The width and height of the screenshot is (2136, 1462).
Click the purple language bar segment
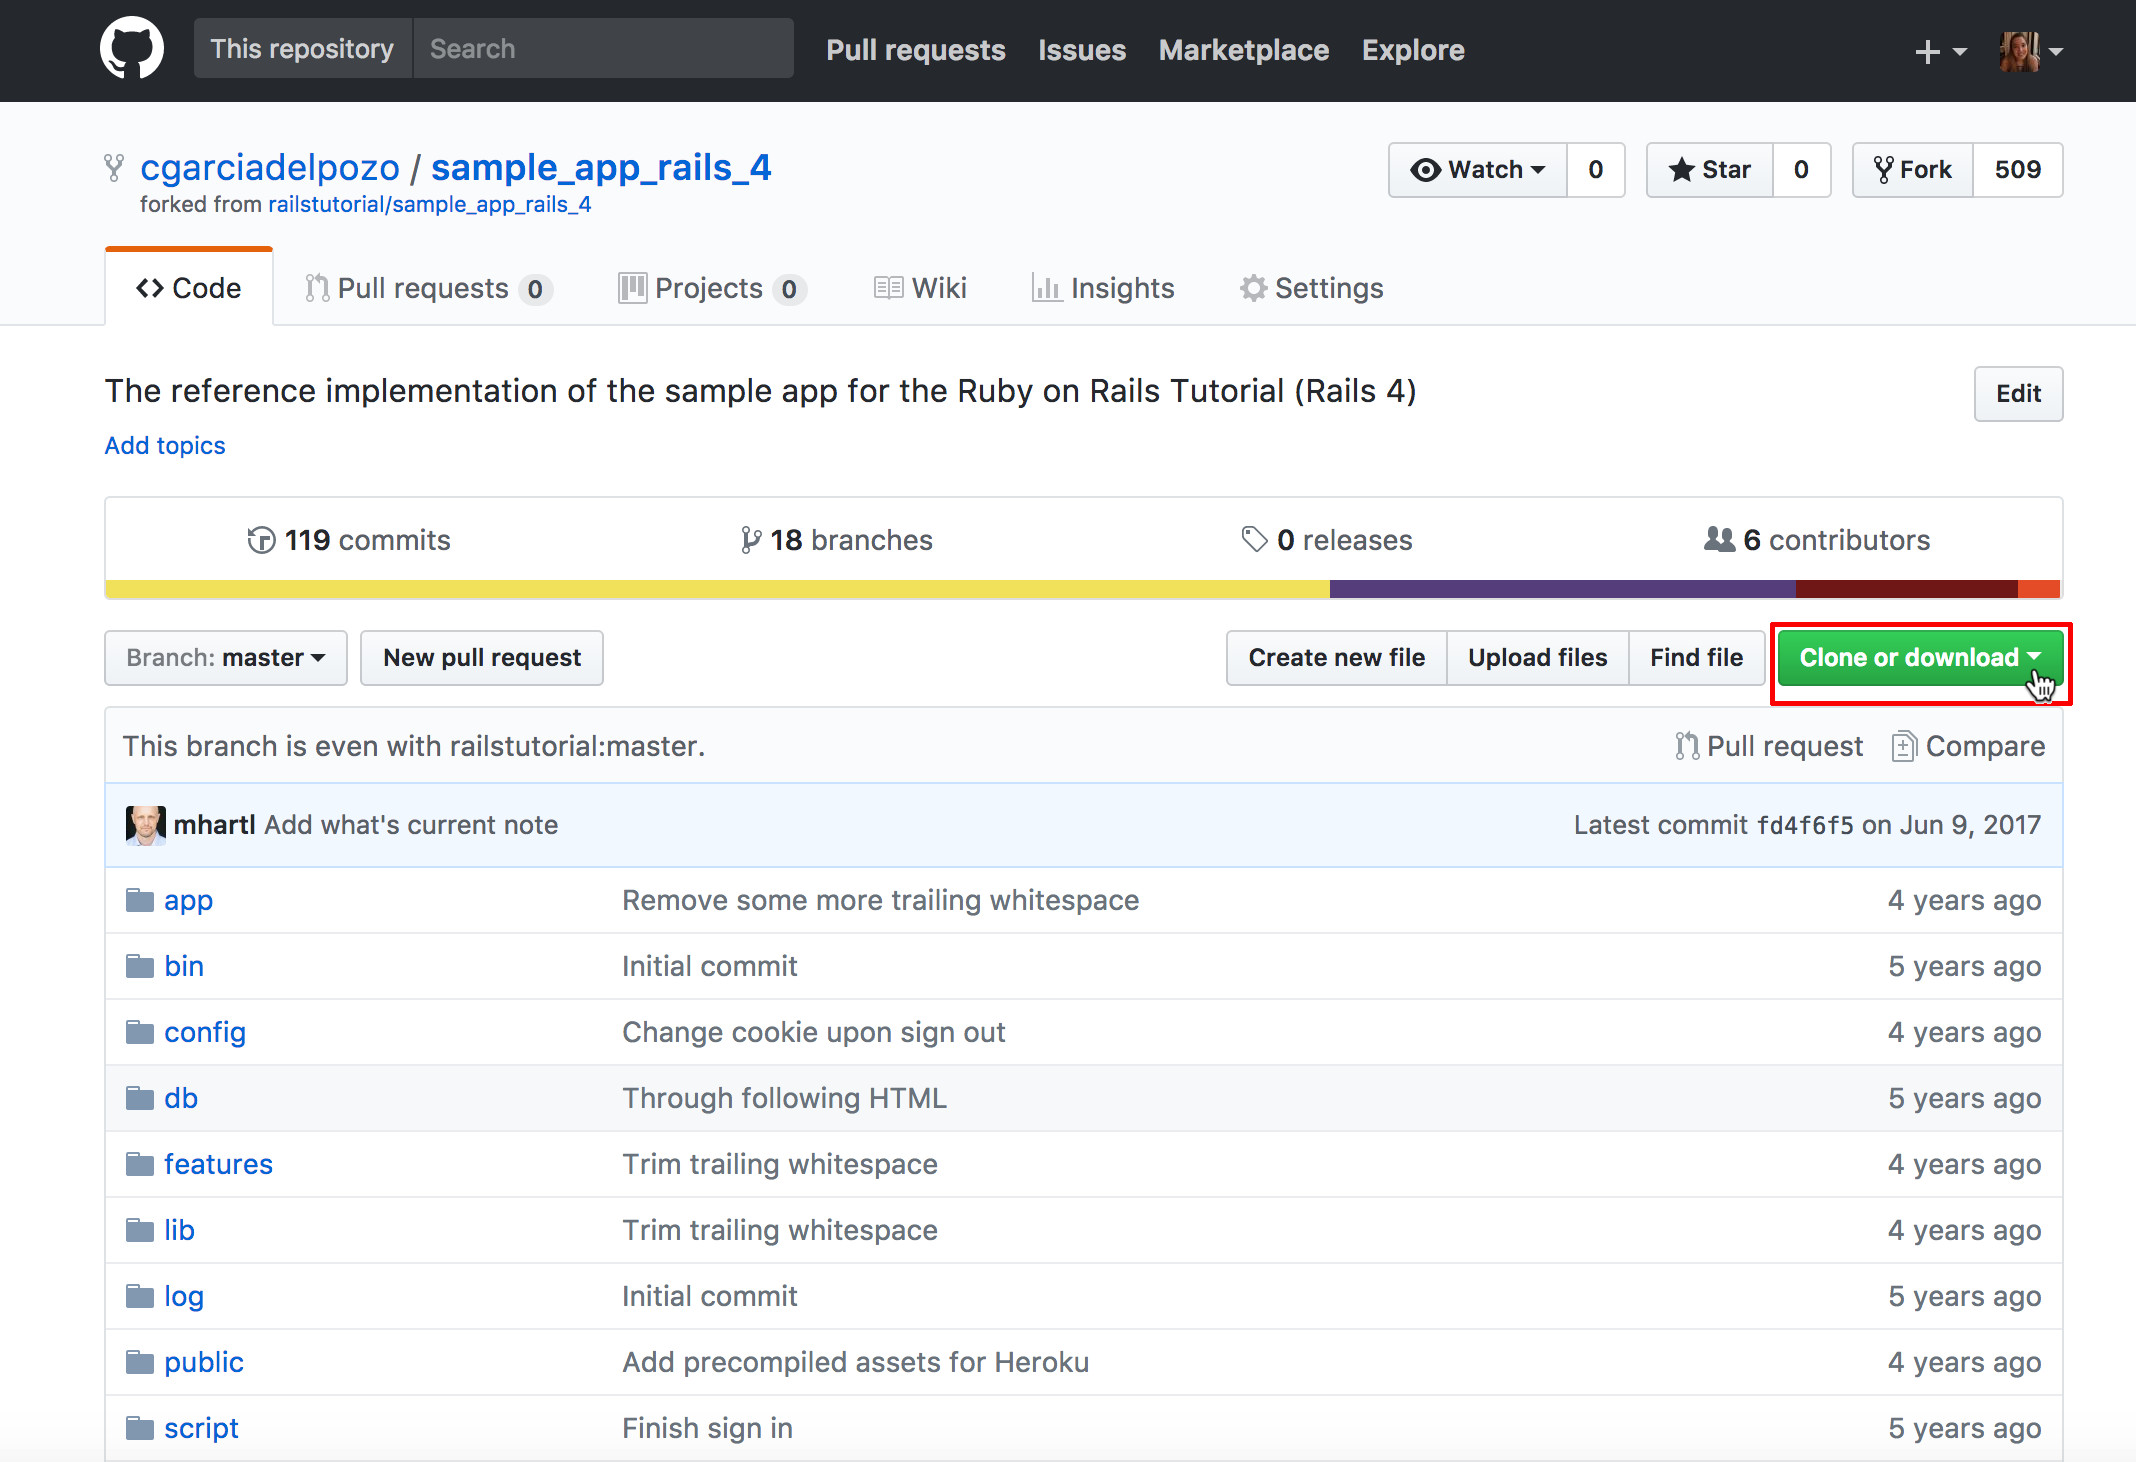[x=1563, y=589]
